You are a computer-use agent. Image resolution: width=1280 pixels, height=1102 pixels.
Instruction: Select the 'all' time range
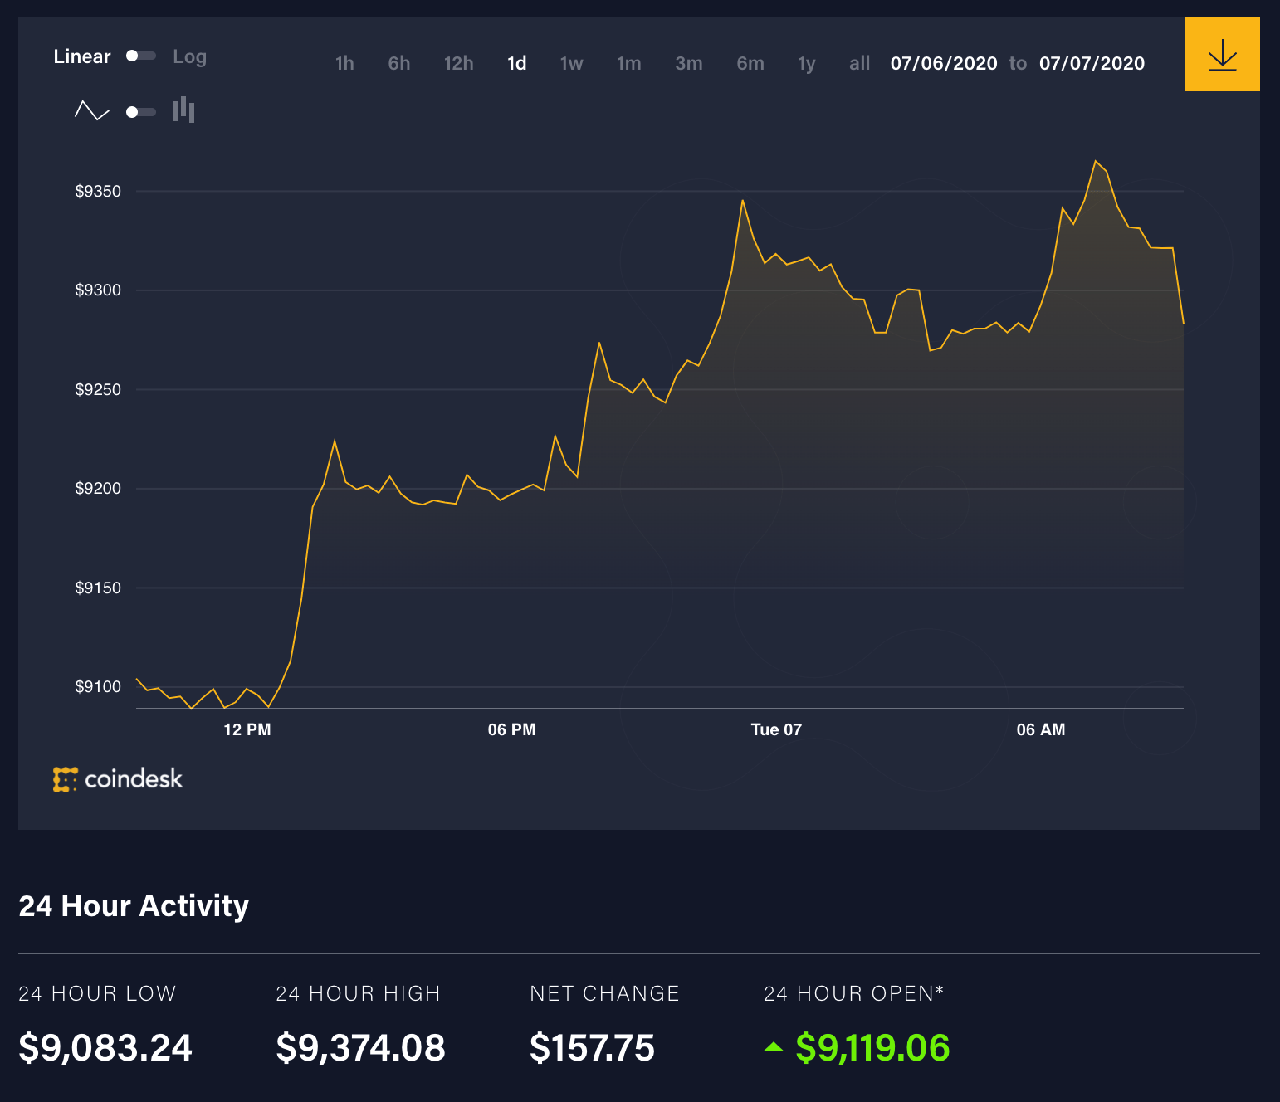(860, 64)
